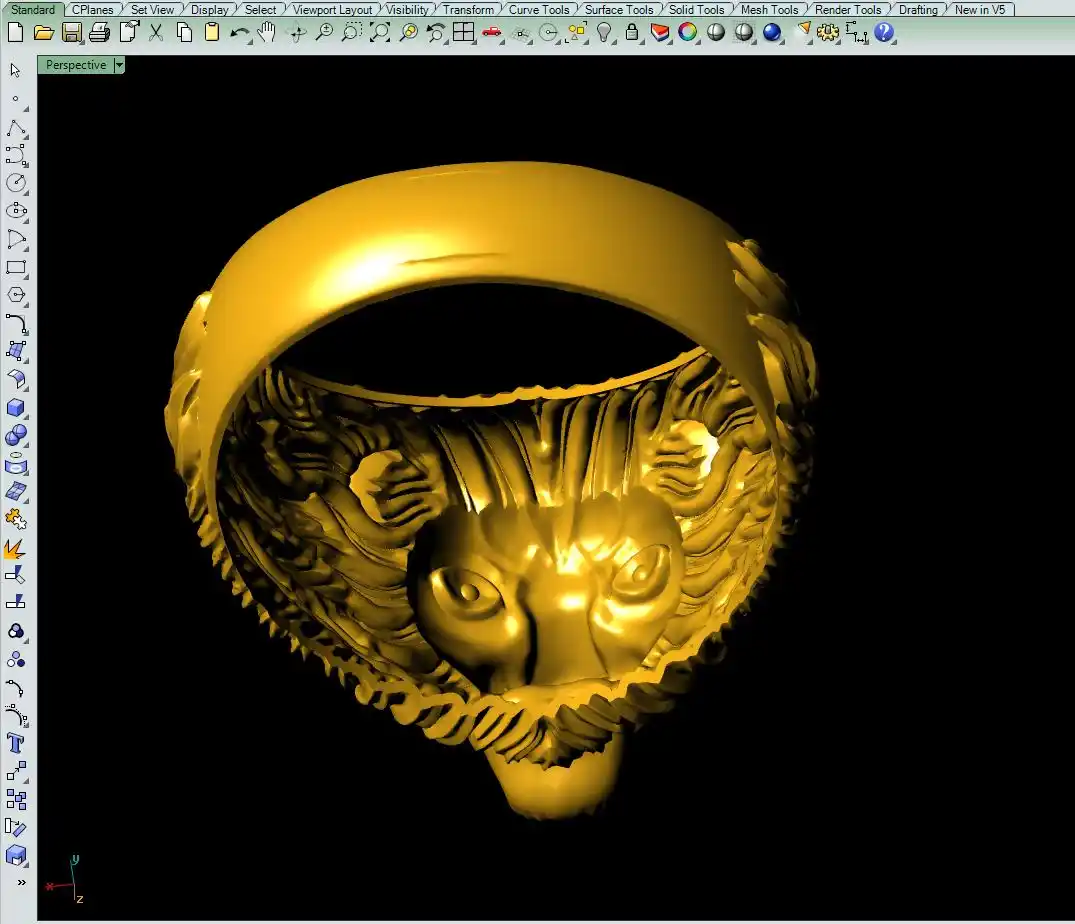Select the Circle tool in sidebar
Image resolution: width=1075 pixels, height=924 pixels.
pyautogui.click(x=16, y=183)
